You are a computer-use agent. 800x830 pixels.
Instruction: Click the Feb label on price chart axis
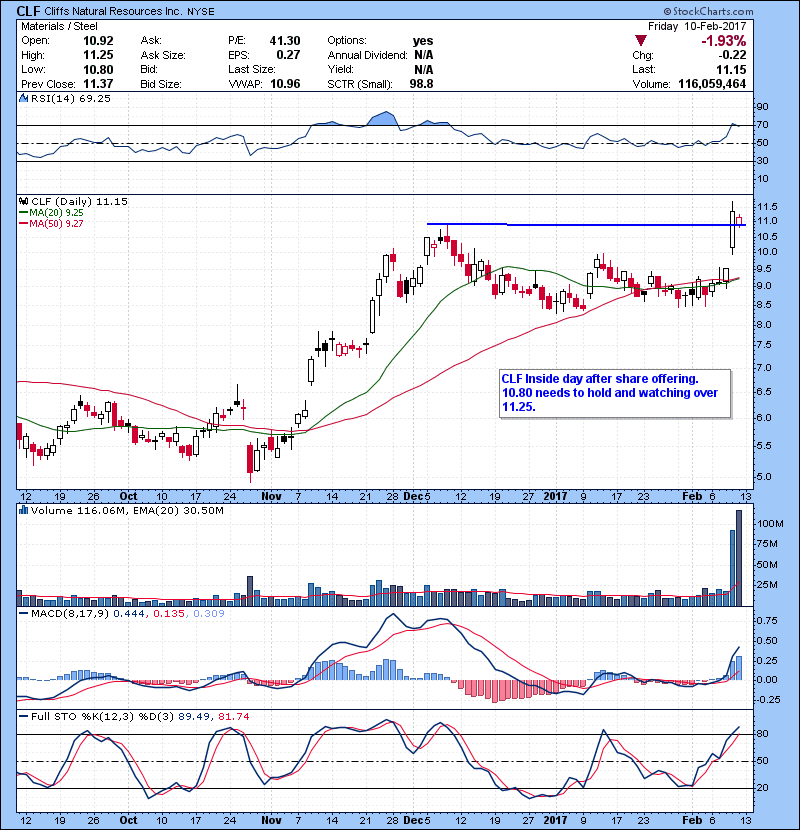692,497
